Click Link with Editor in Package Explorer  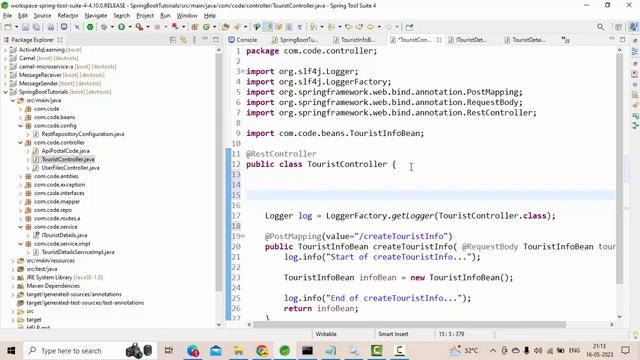183,40
